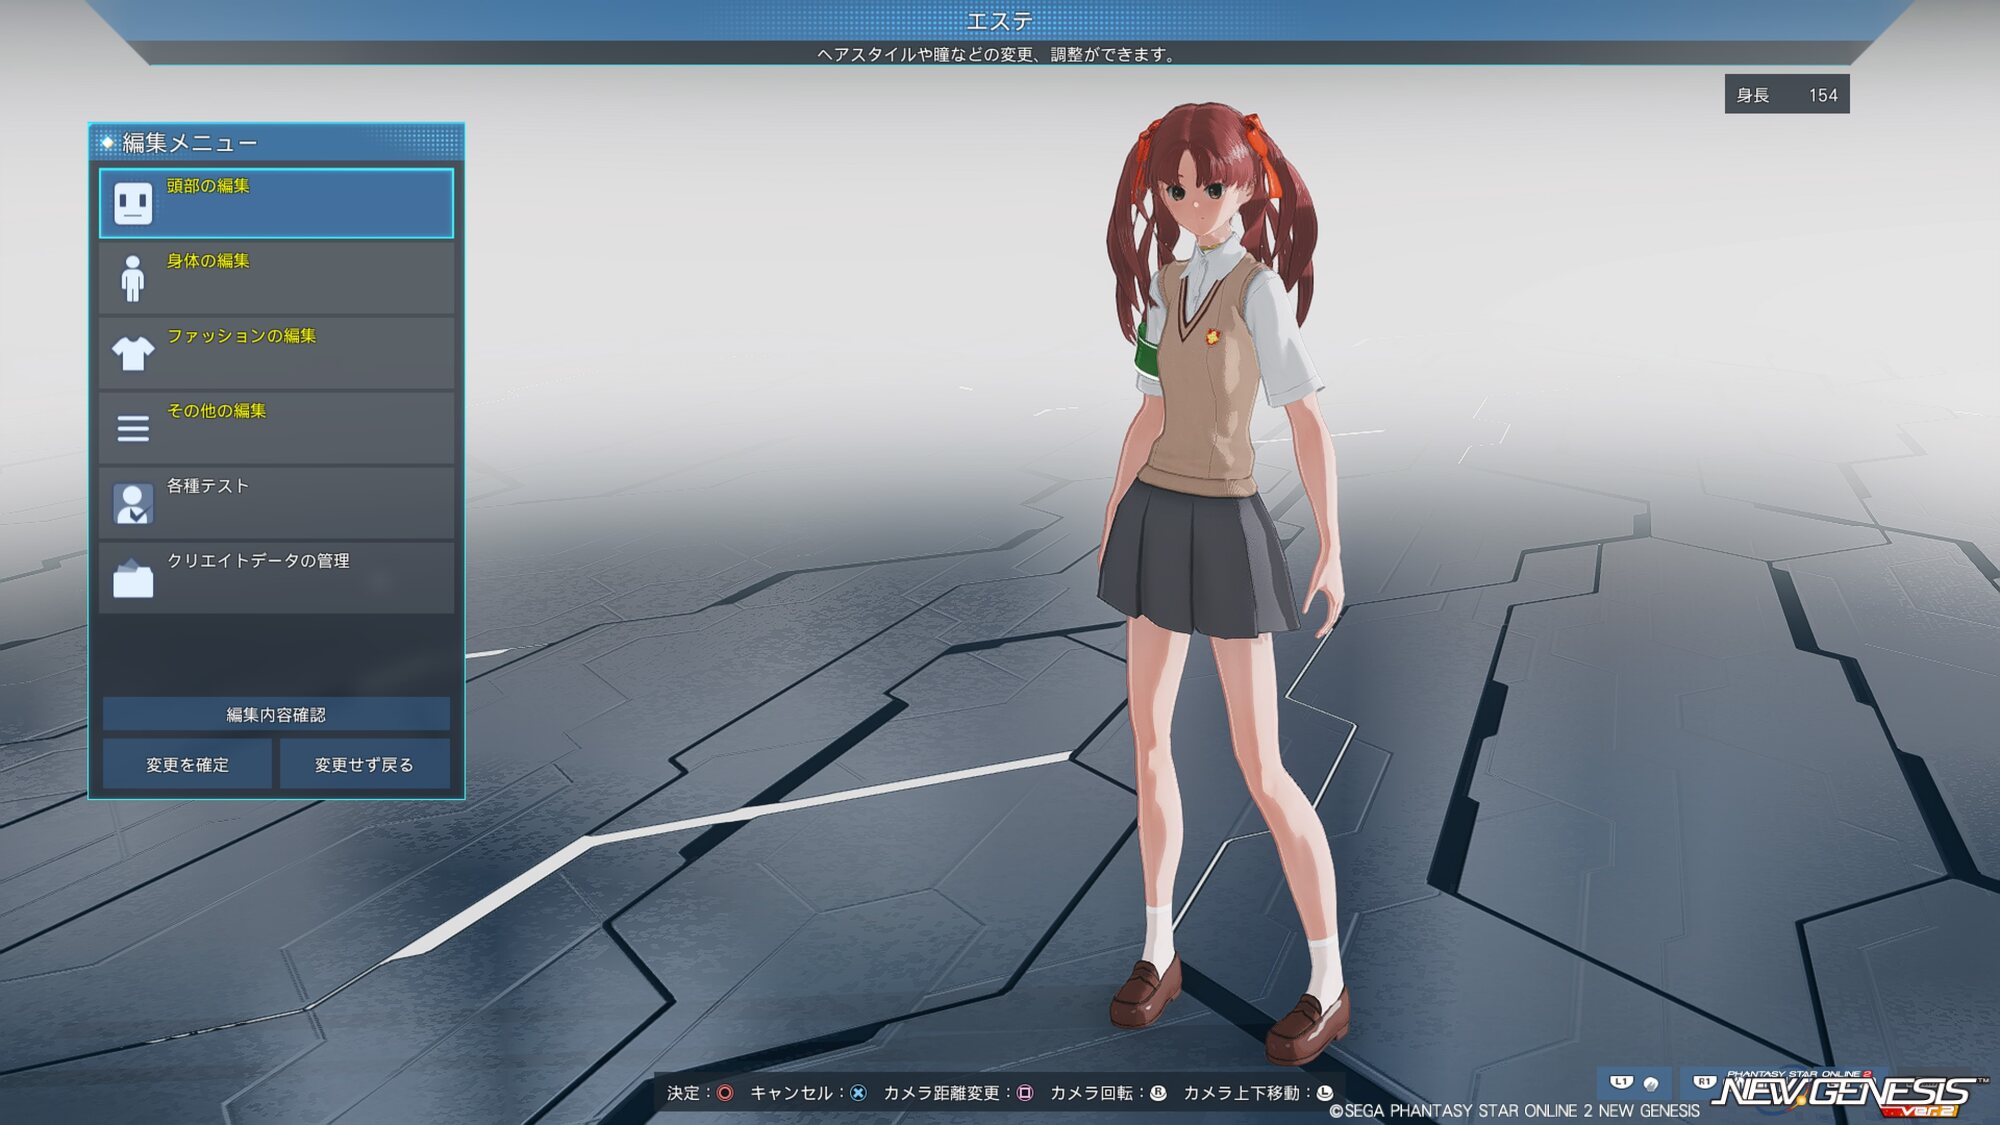
Task: Open the クリエイトデータの管理 menu entry
Action: click(x=276, y=578)
